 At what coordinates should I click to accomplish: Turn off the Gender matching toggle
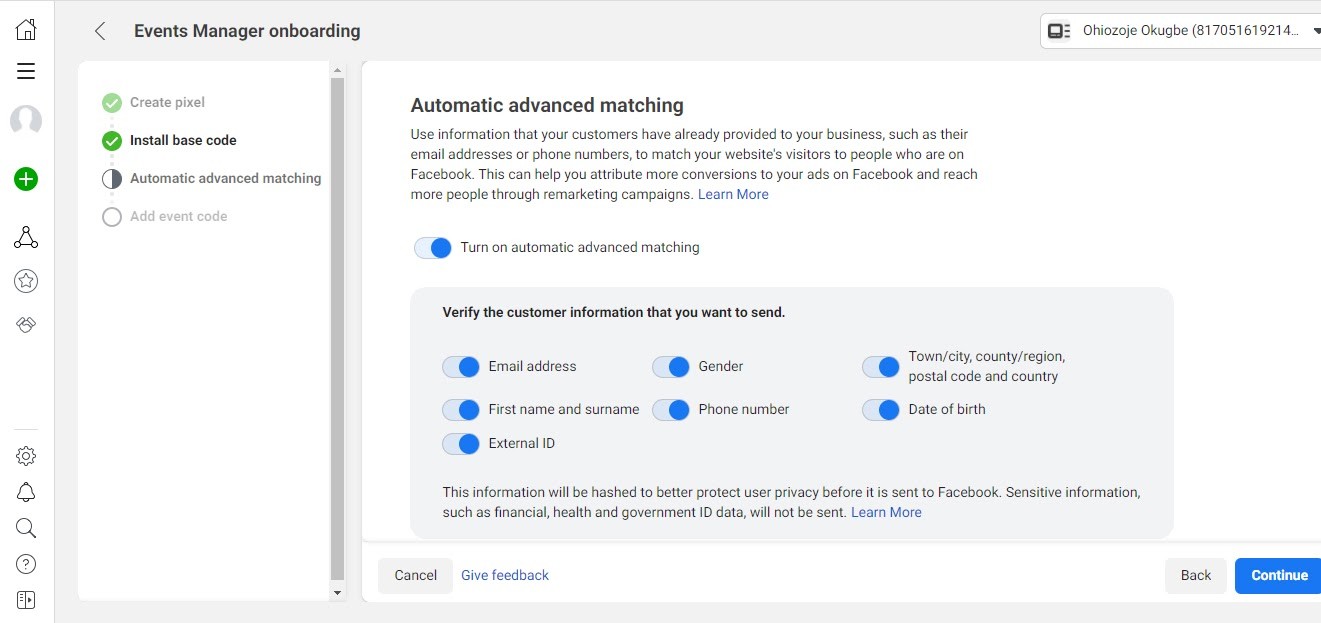tap(670, 366)
